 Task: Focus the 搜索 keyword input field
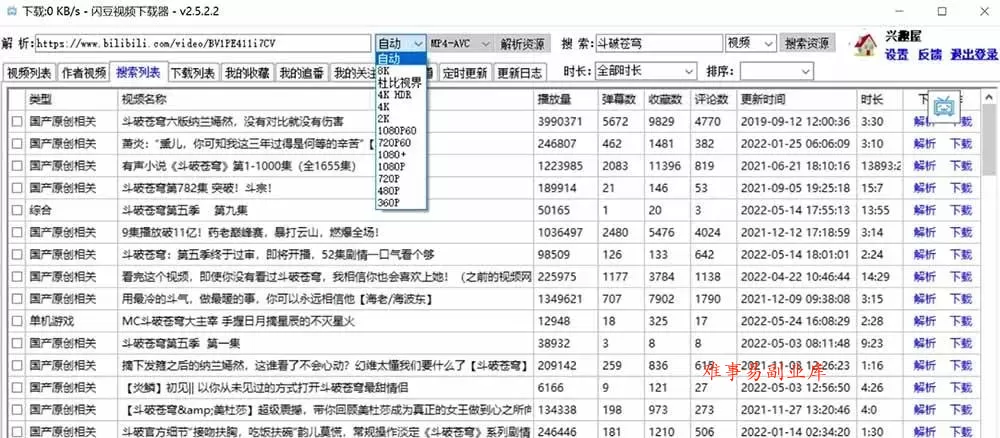coord(658,43)
